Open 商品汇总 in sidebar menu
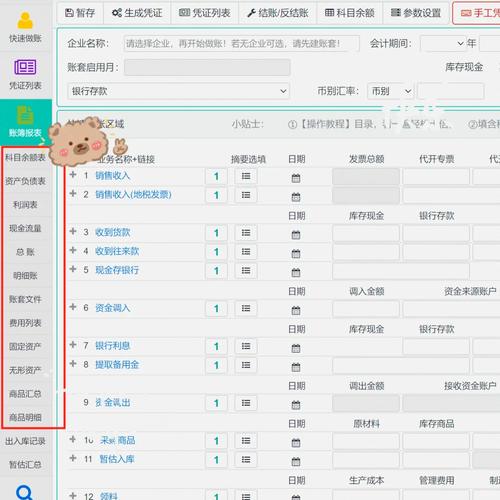 pos(25,394)
